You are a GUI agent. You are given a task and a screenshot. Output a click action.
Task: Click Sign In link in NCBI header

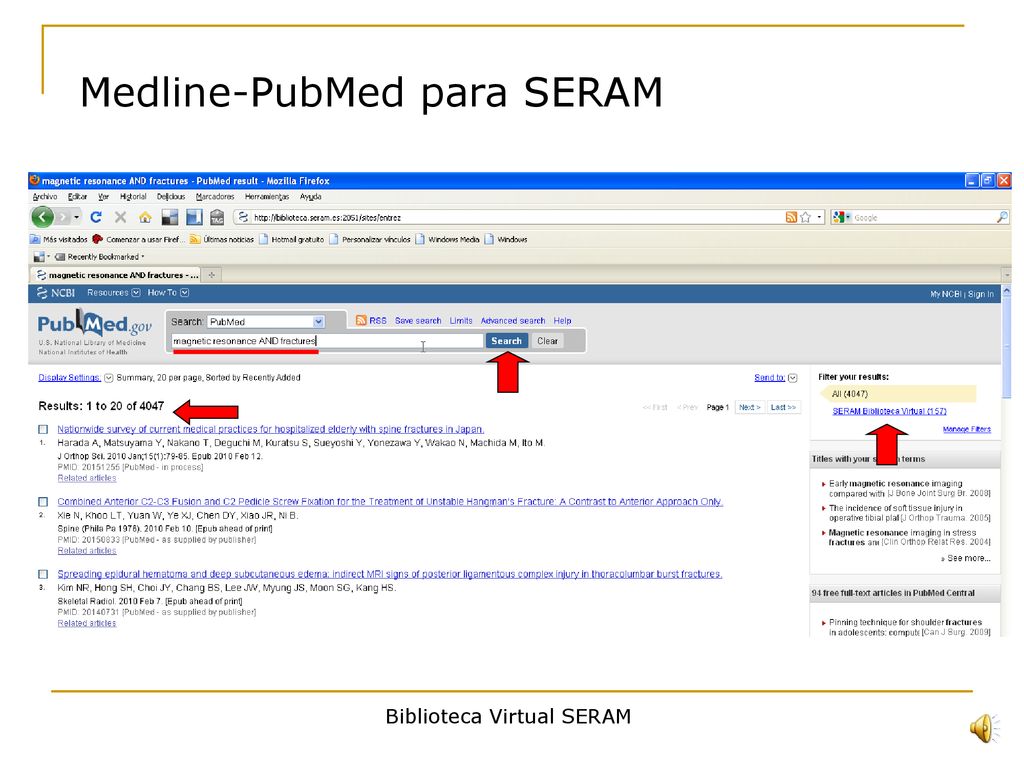click(x=980, y=294)
